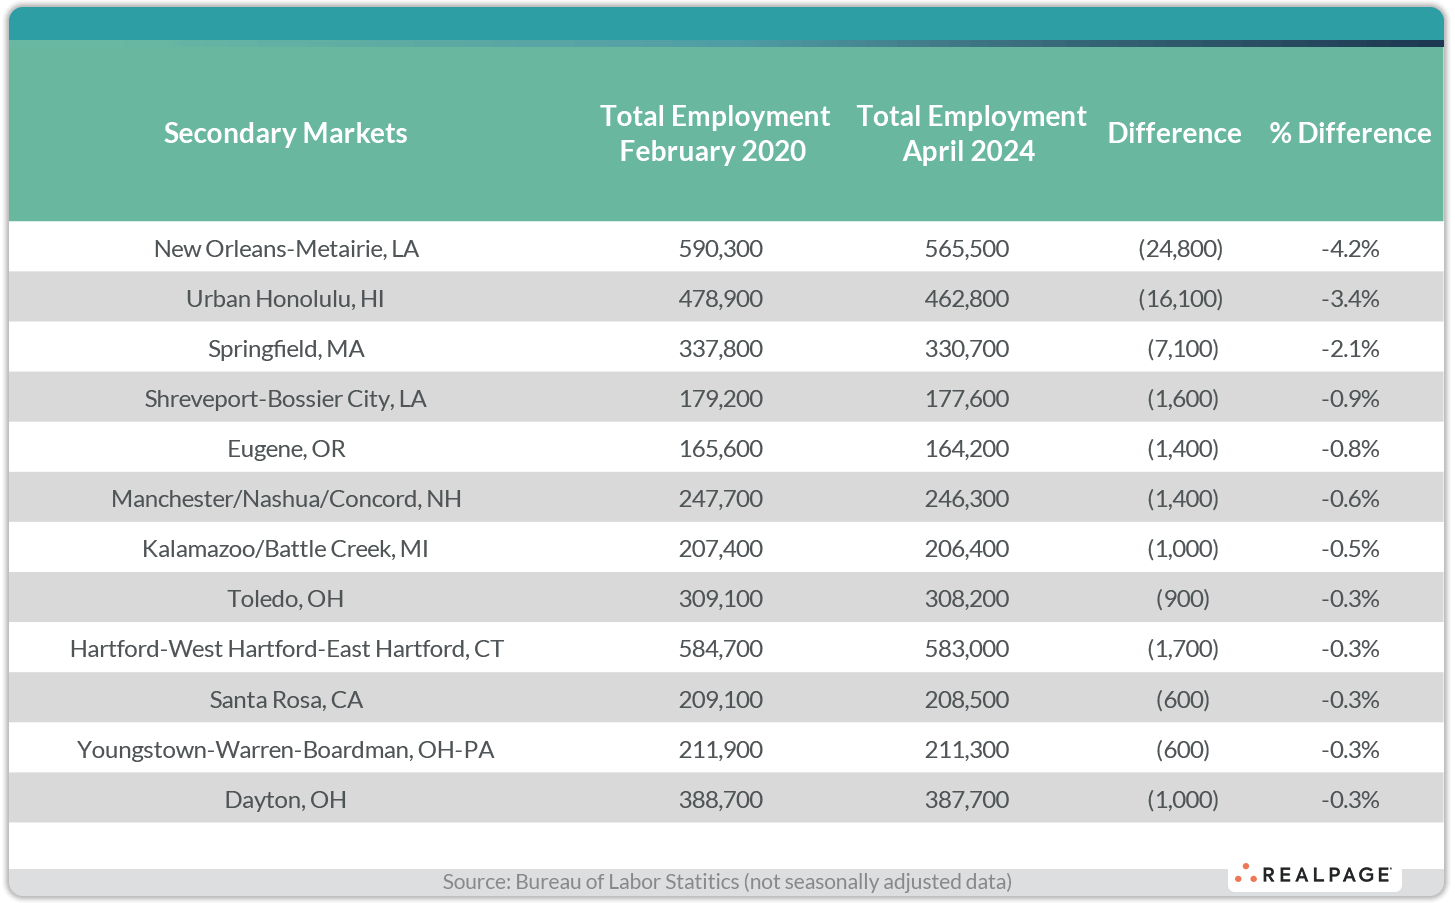Select the Eugene, OR row label

(x=286, y=449)
